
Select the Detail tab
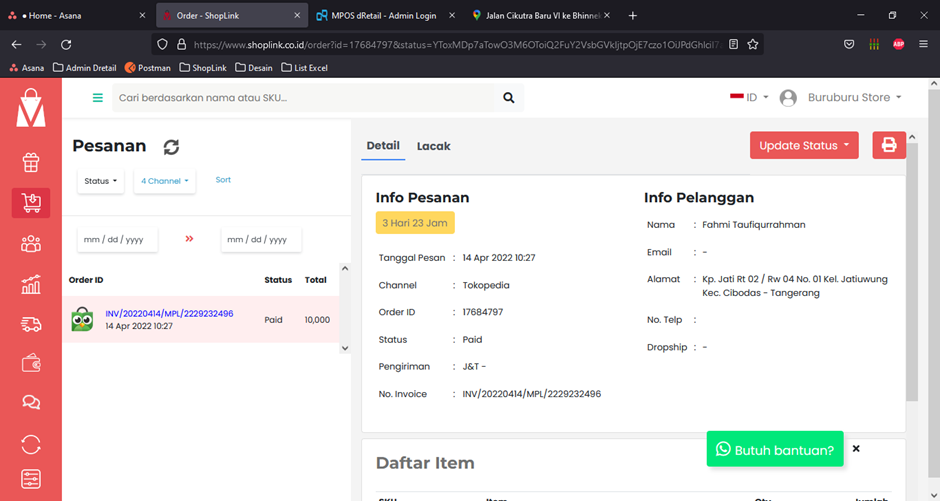coord(383,146)
